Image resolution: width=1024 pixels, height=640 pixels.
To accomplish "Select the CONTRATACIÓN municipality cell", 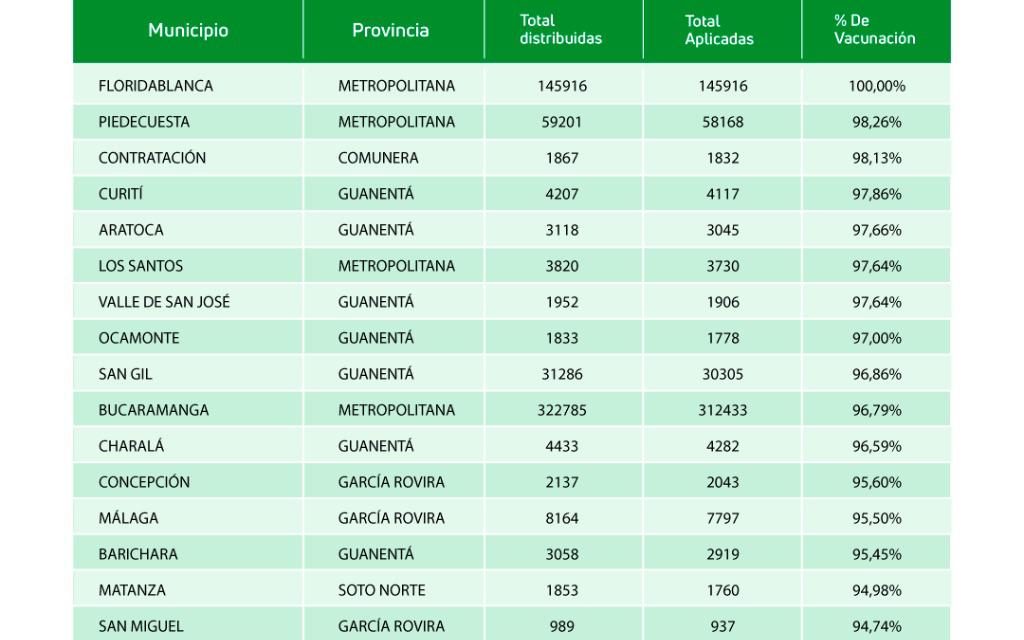I will click(152, 158).
